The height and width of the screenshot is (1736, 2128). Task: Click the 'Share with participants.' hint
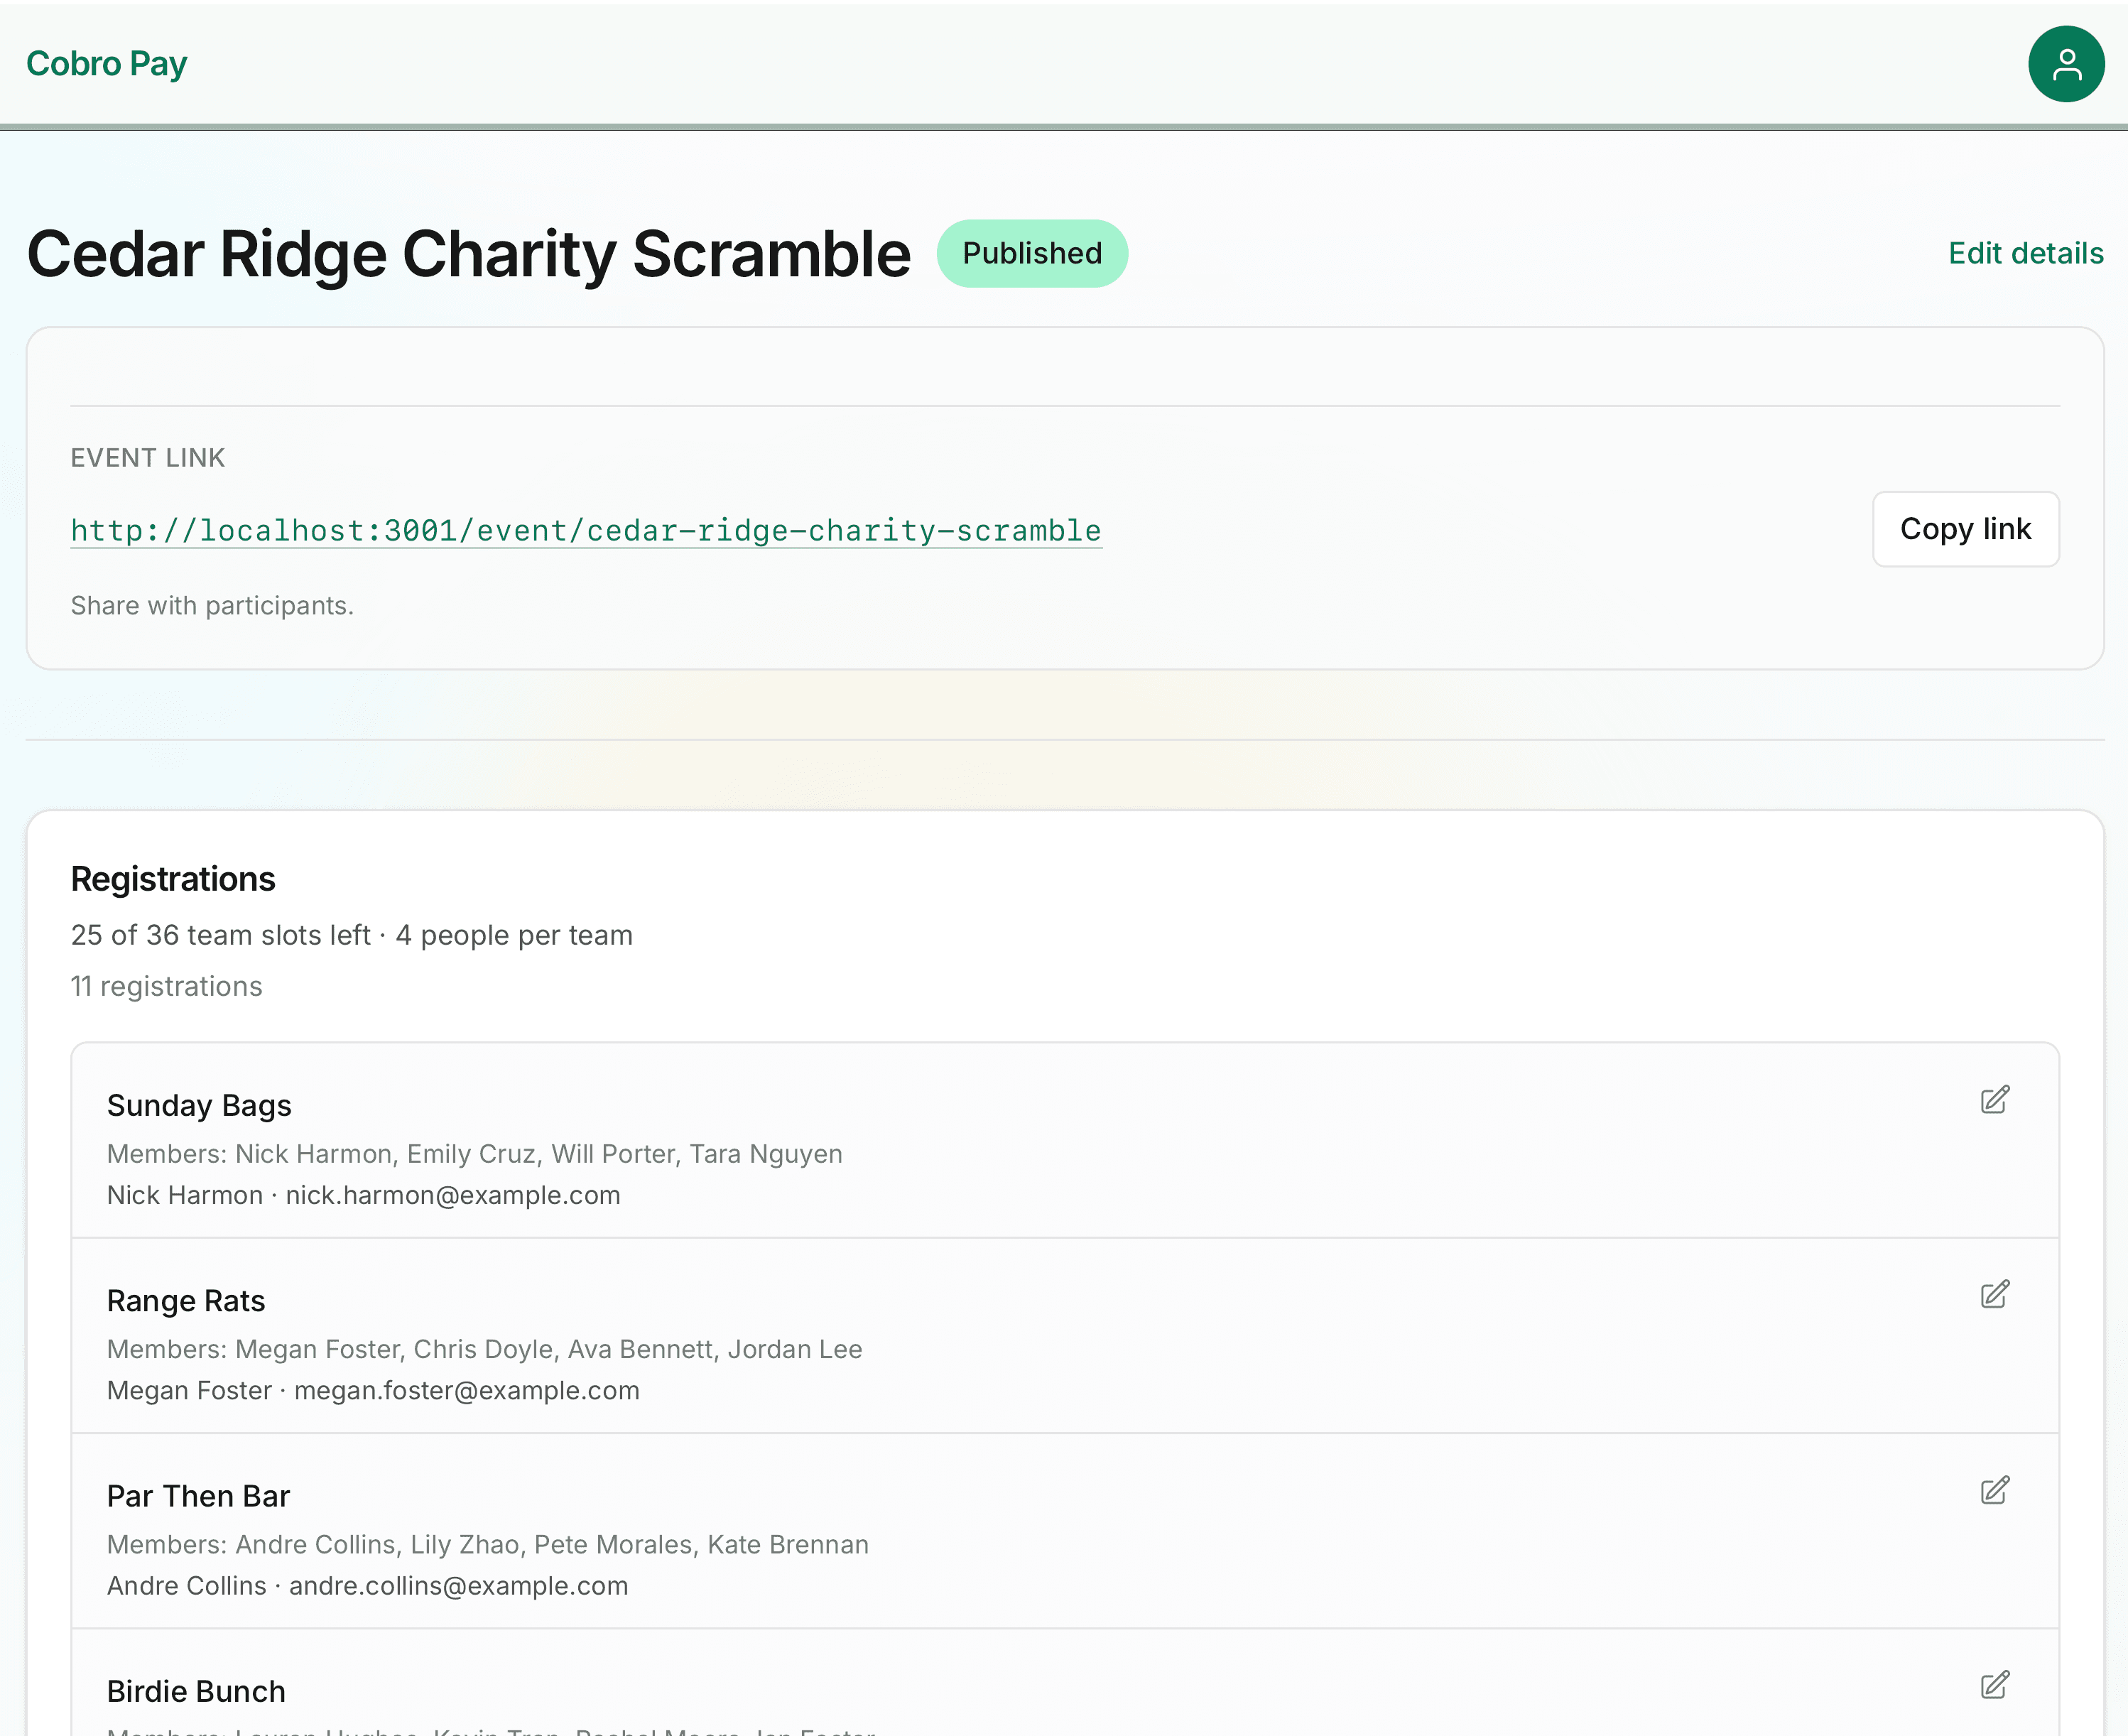click(212, 606)
